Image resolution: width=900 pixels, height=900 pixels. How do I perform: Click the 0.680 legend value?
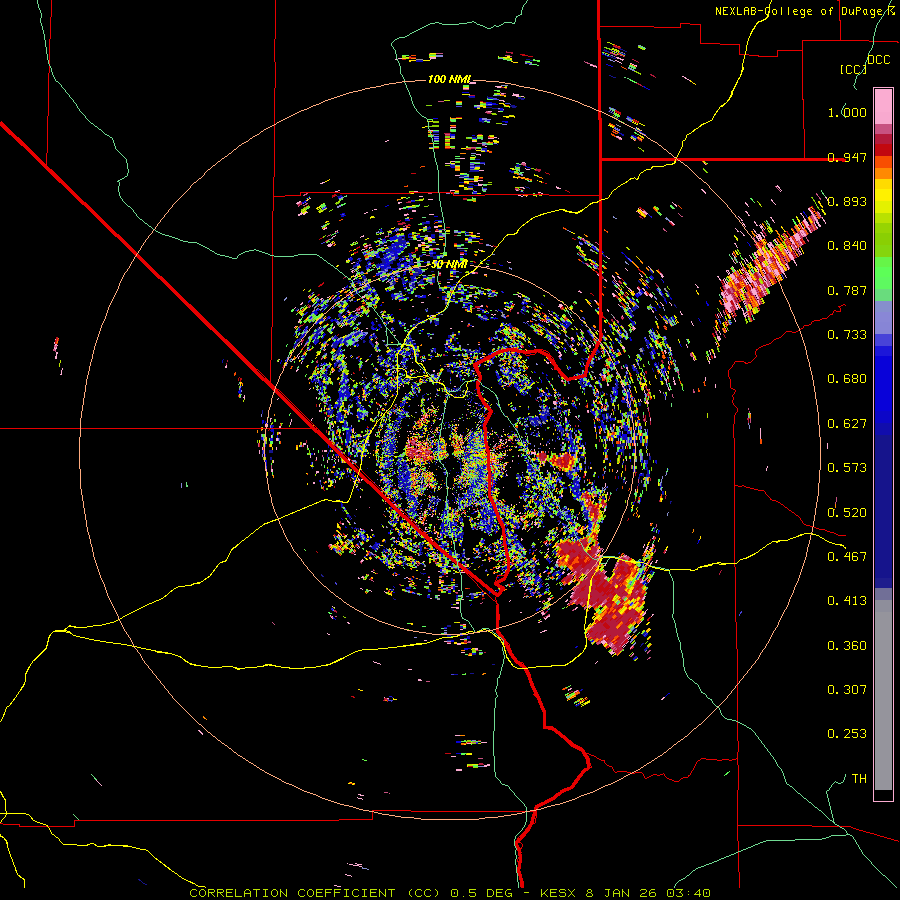[847, 379]
